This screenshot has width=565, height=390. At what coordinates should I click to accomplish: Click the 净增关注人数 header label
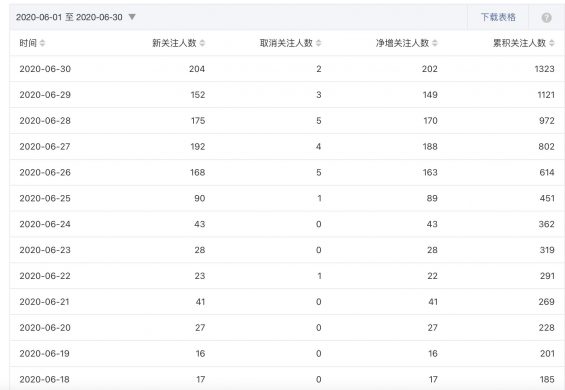pos(403,43)
